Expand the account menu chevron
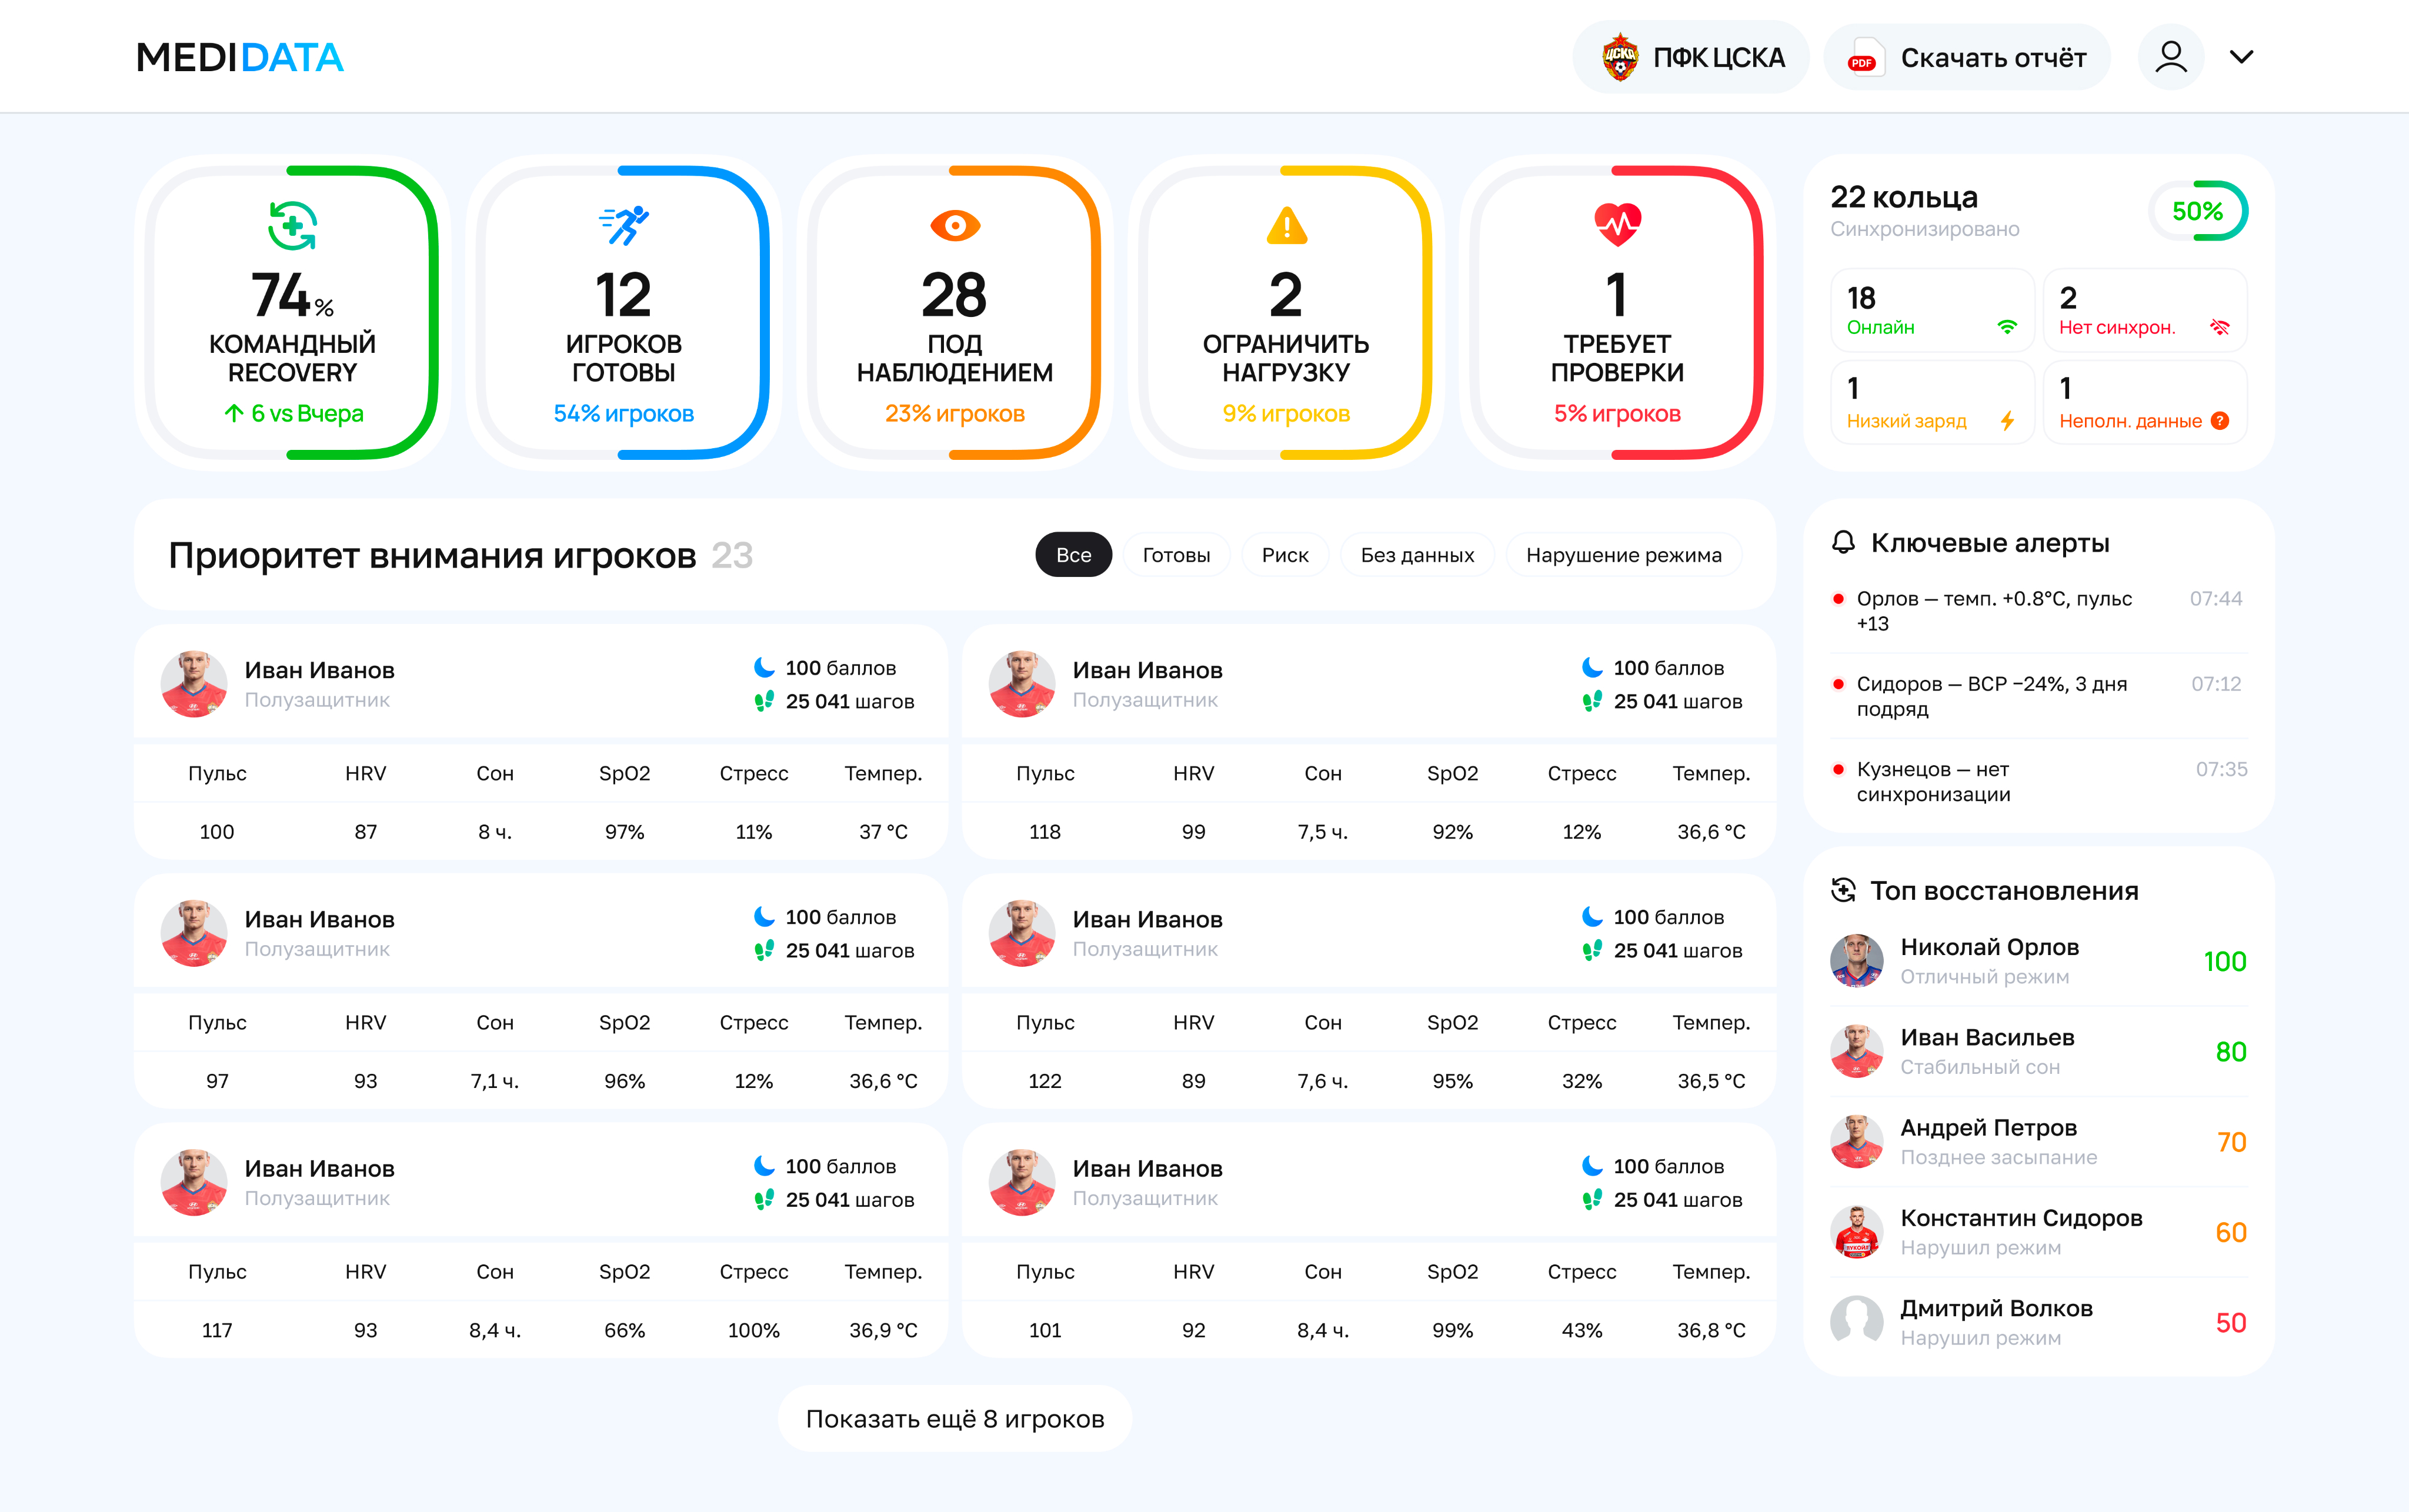This screenshot has width=2409, height=1512. pyautogui.click(x=2242, y=57)
